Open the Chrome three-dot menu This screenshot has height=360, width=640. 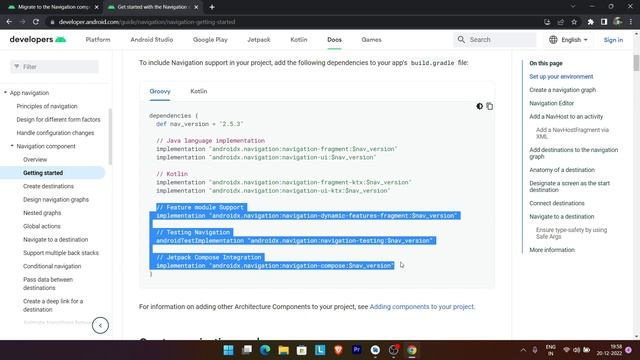coord(631,22)
